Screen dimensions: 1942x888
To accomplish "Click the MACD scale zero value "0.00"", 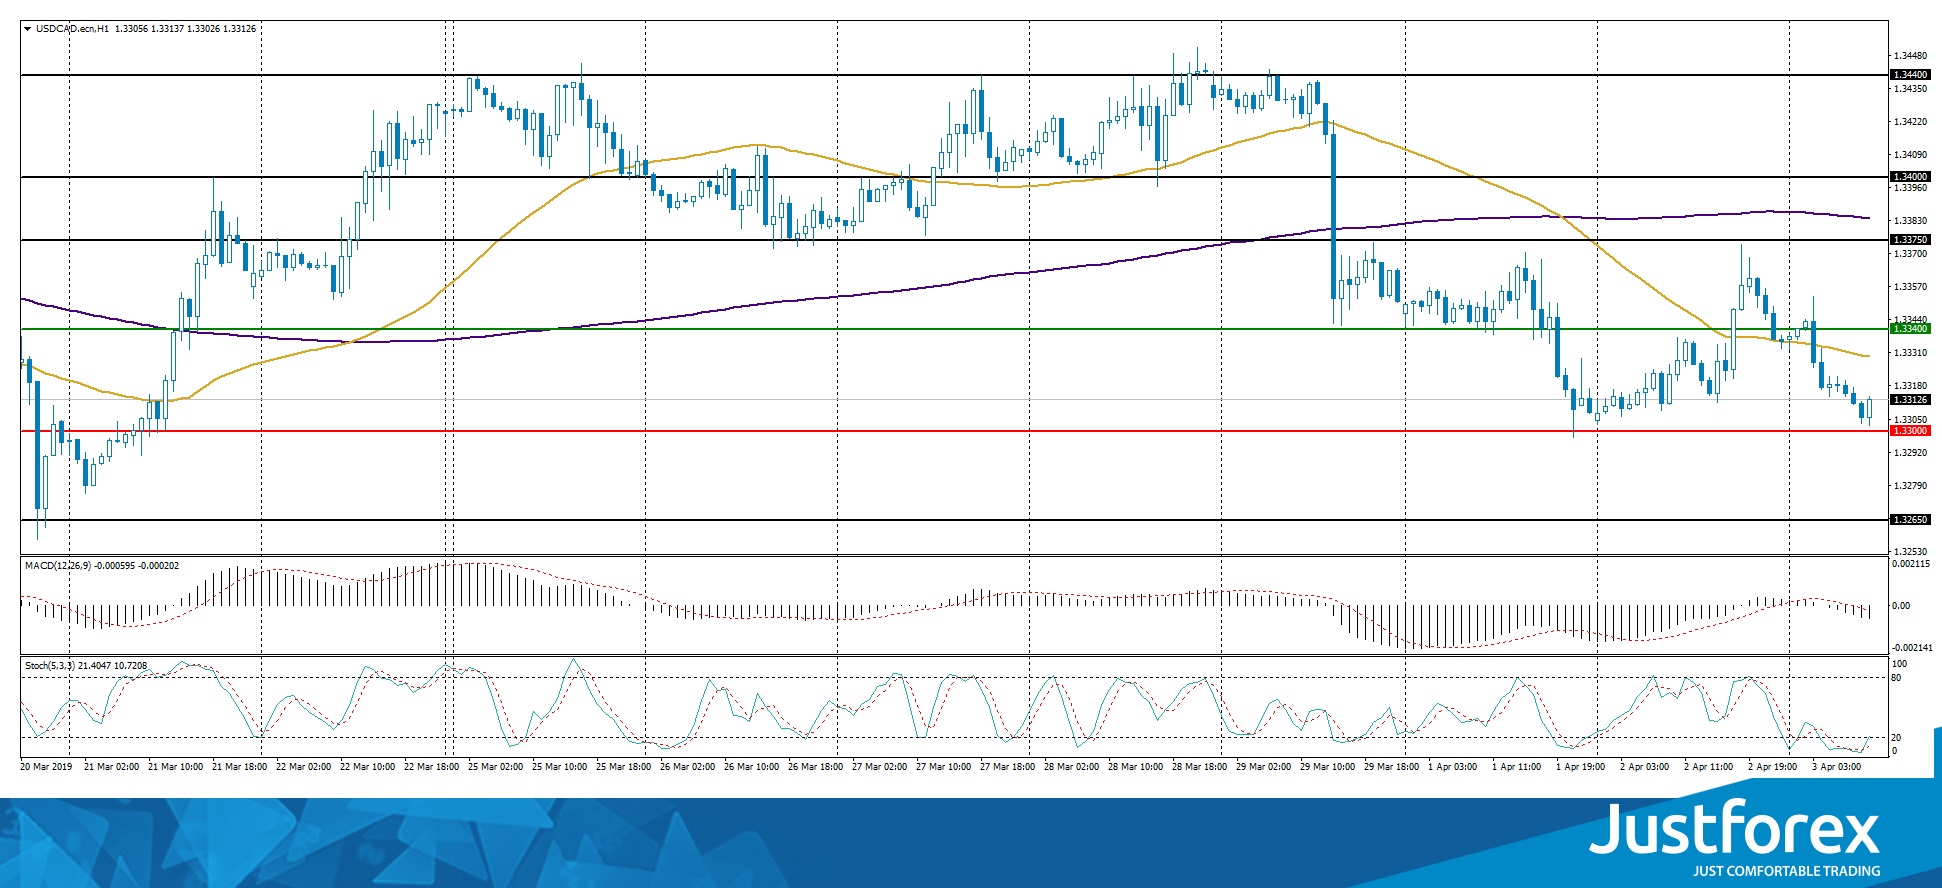I will coord(1901,606).
